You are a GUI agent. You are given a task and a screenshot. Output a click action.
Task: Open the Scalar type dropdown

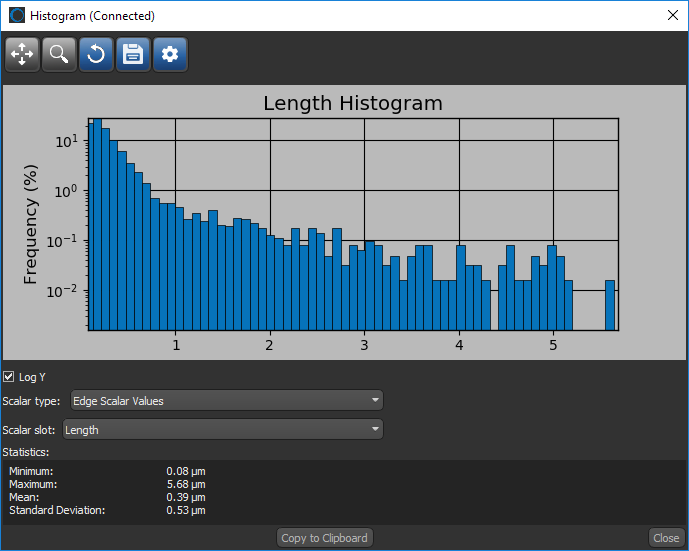coord(225,401)
